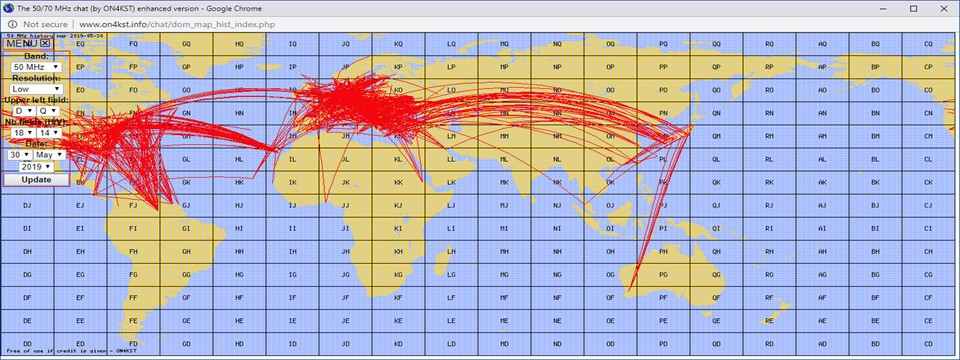Open upper left field D dropdown
960x360 pixels.
23,111
